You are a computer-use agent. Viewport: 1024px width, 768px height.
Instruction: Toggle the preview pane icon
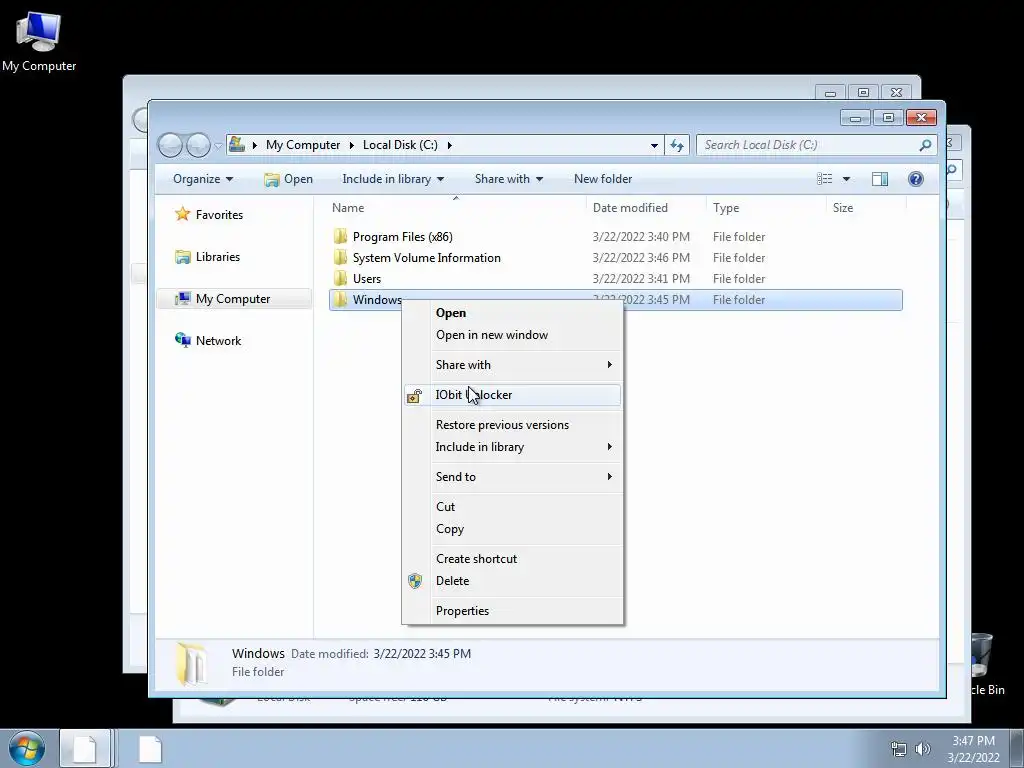(x=880, y=179)
